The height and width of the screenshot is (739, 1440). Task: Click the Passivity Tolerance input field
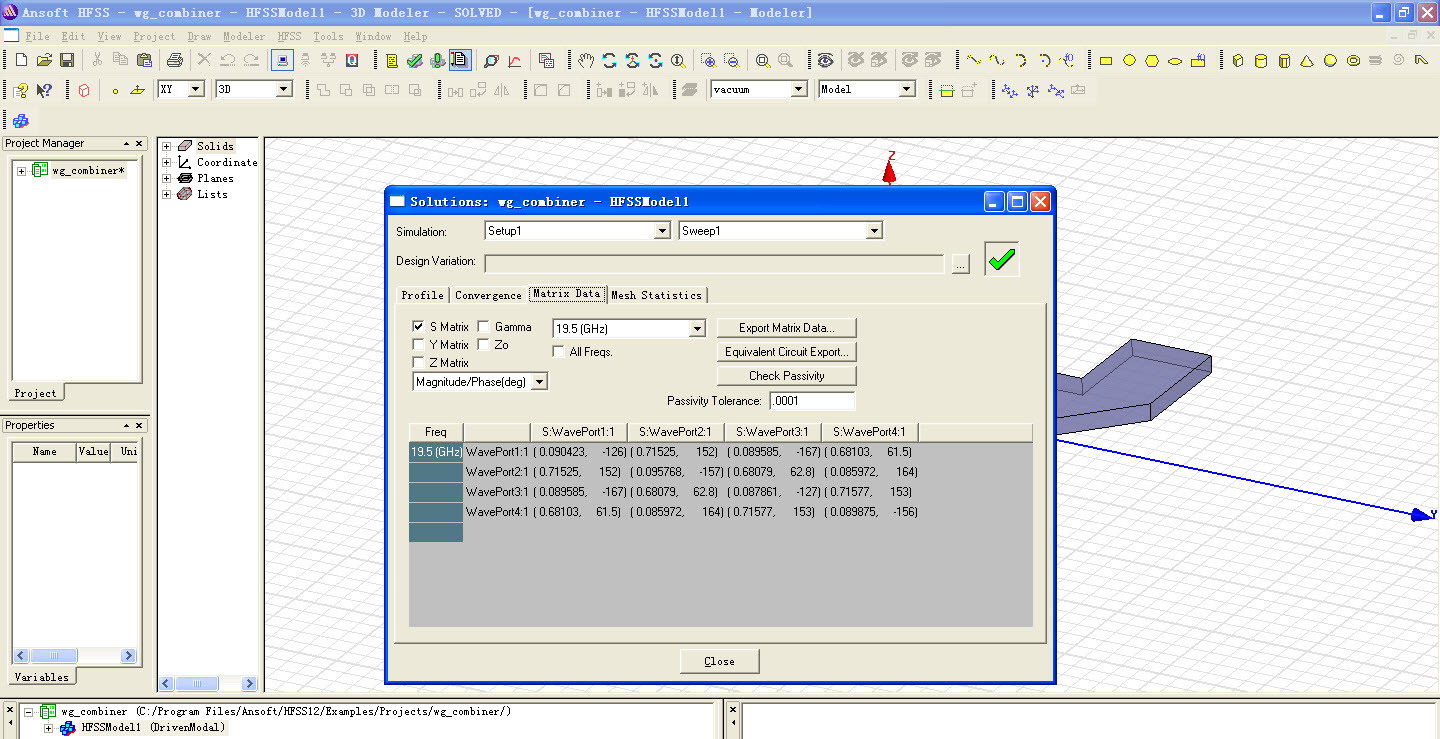coord(812,401)
